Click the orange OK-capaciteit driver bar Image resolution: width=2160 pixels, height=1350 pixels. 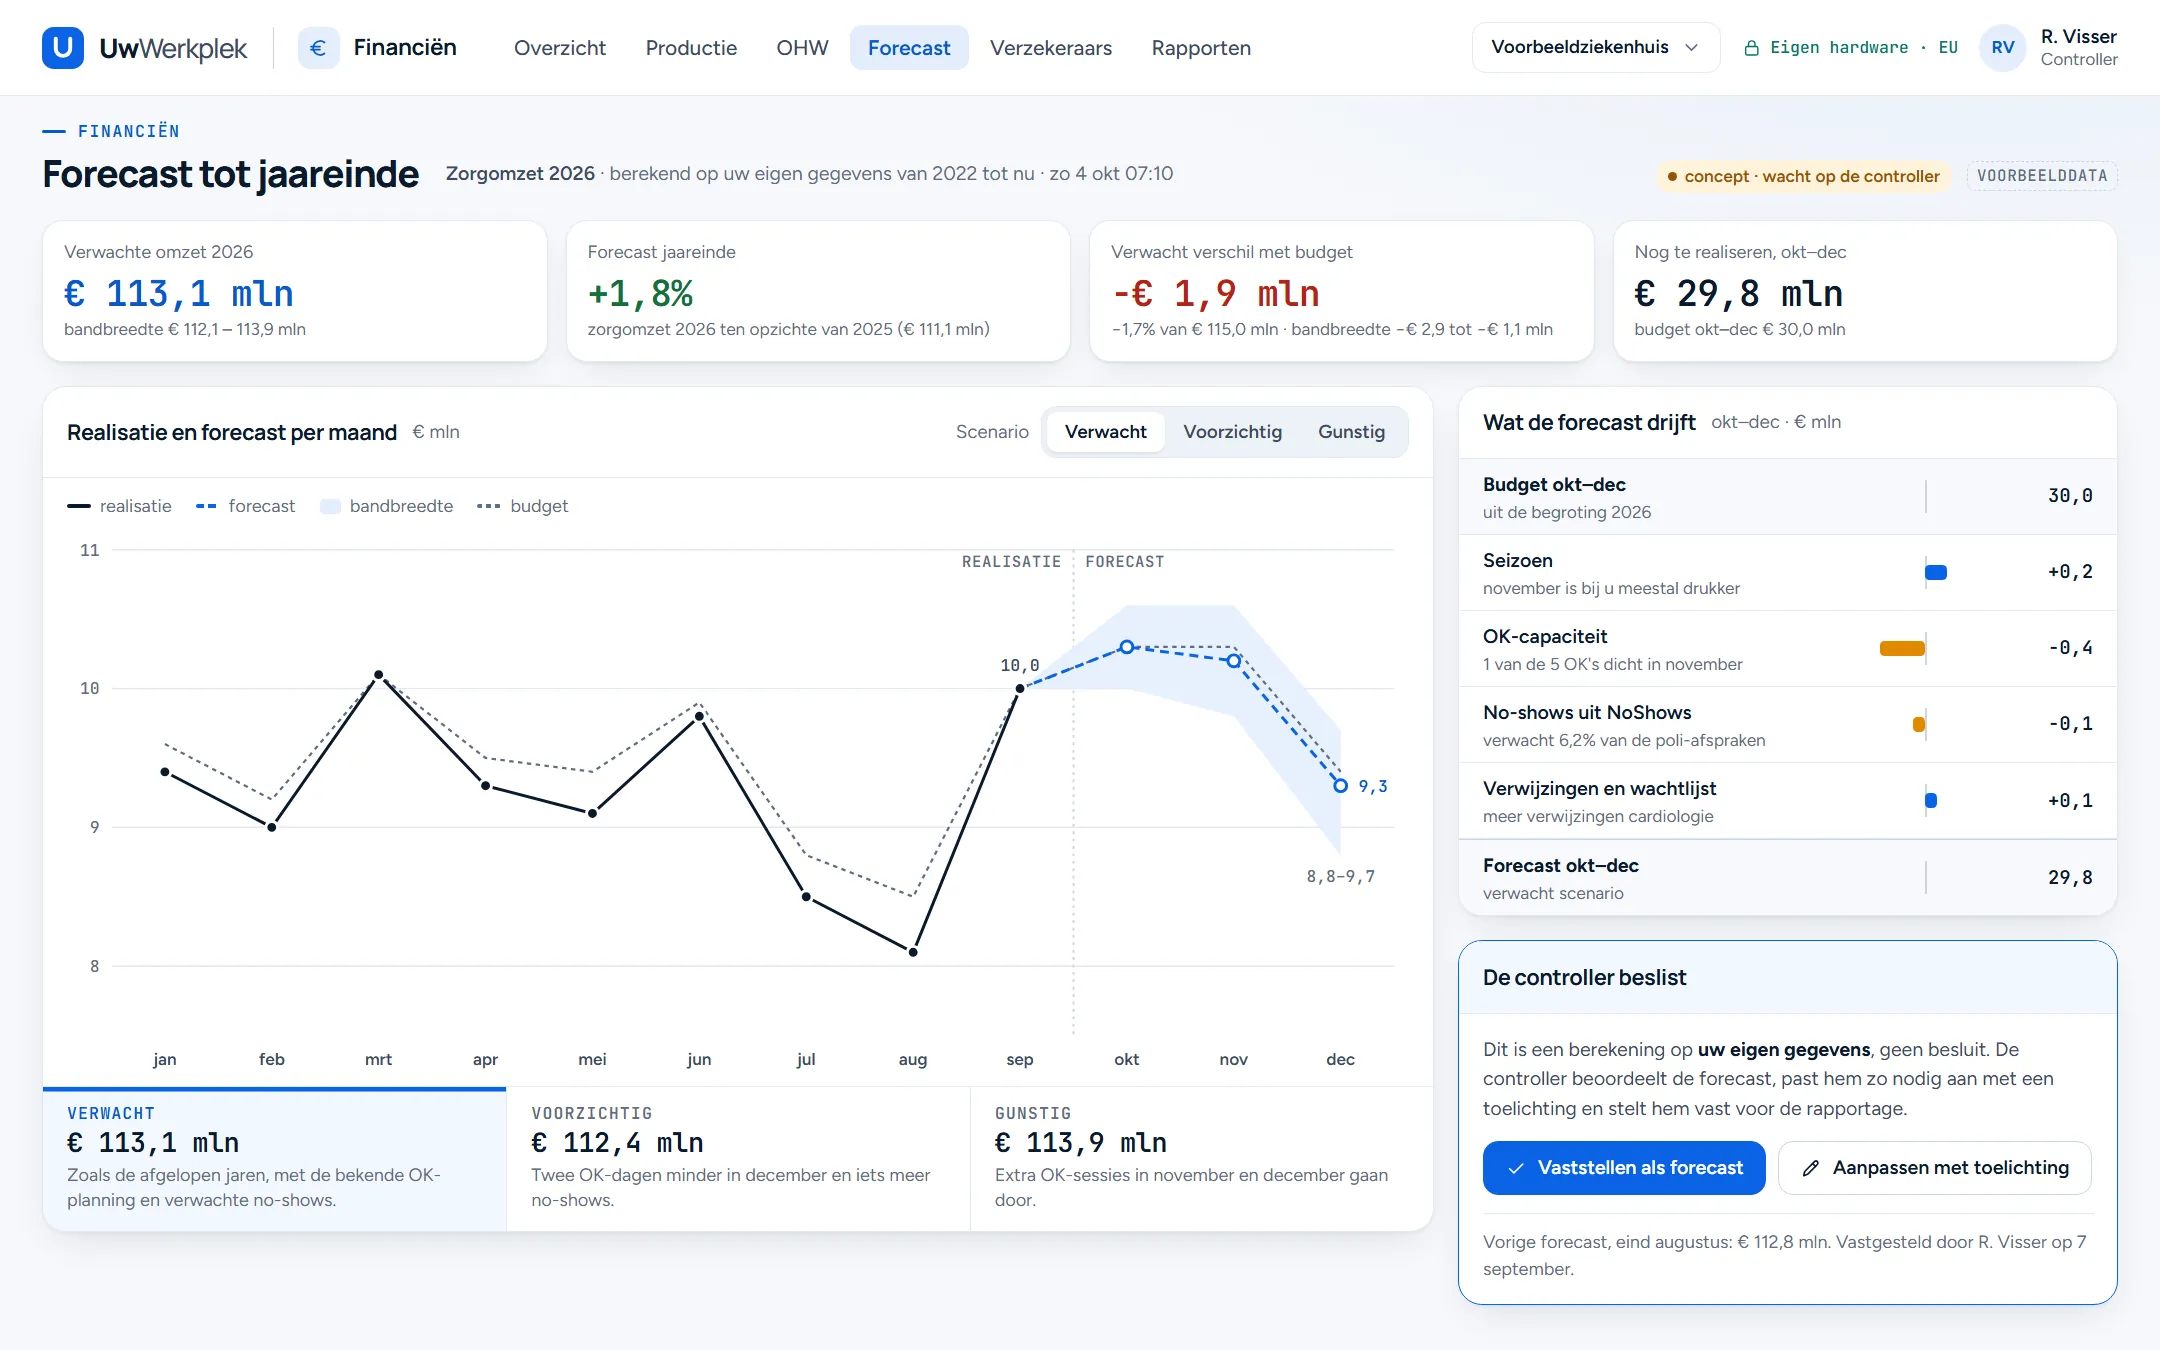pos(1902,648)
